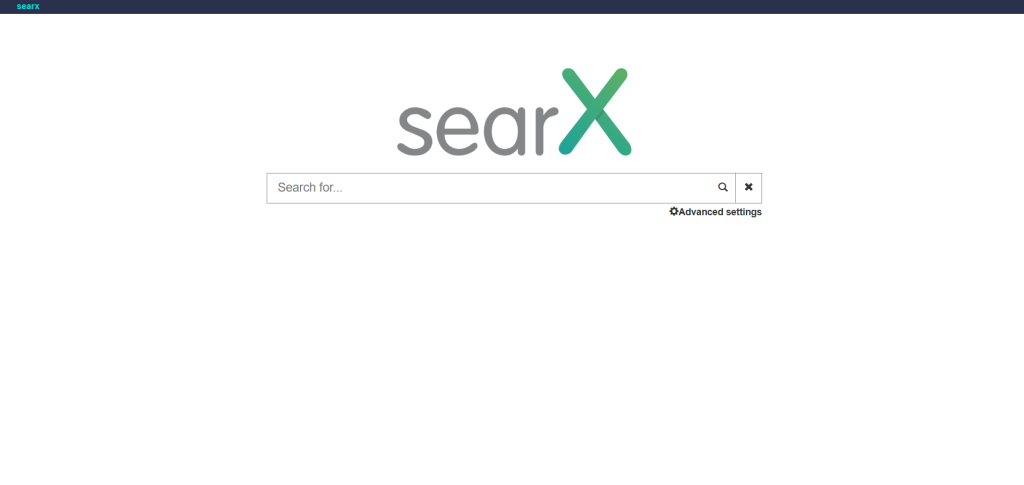Viewport: 1024px width, 485px height.
Task: Show advanced options under the search box
Action: click(x=715, y=211)
